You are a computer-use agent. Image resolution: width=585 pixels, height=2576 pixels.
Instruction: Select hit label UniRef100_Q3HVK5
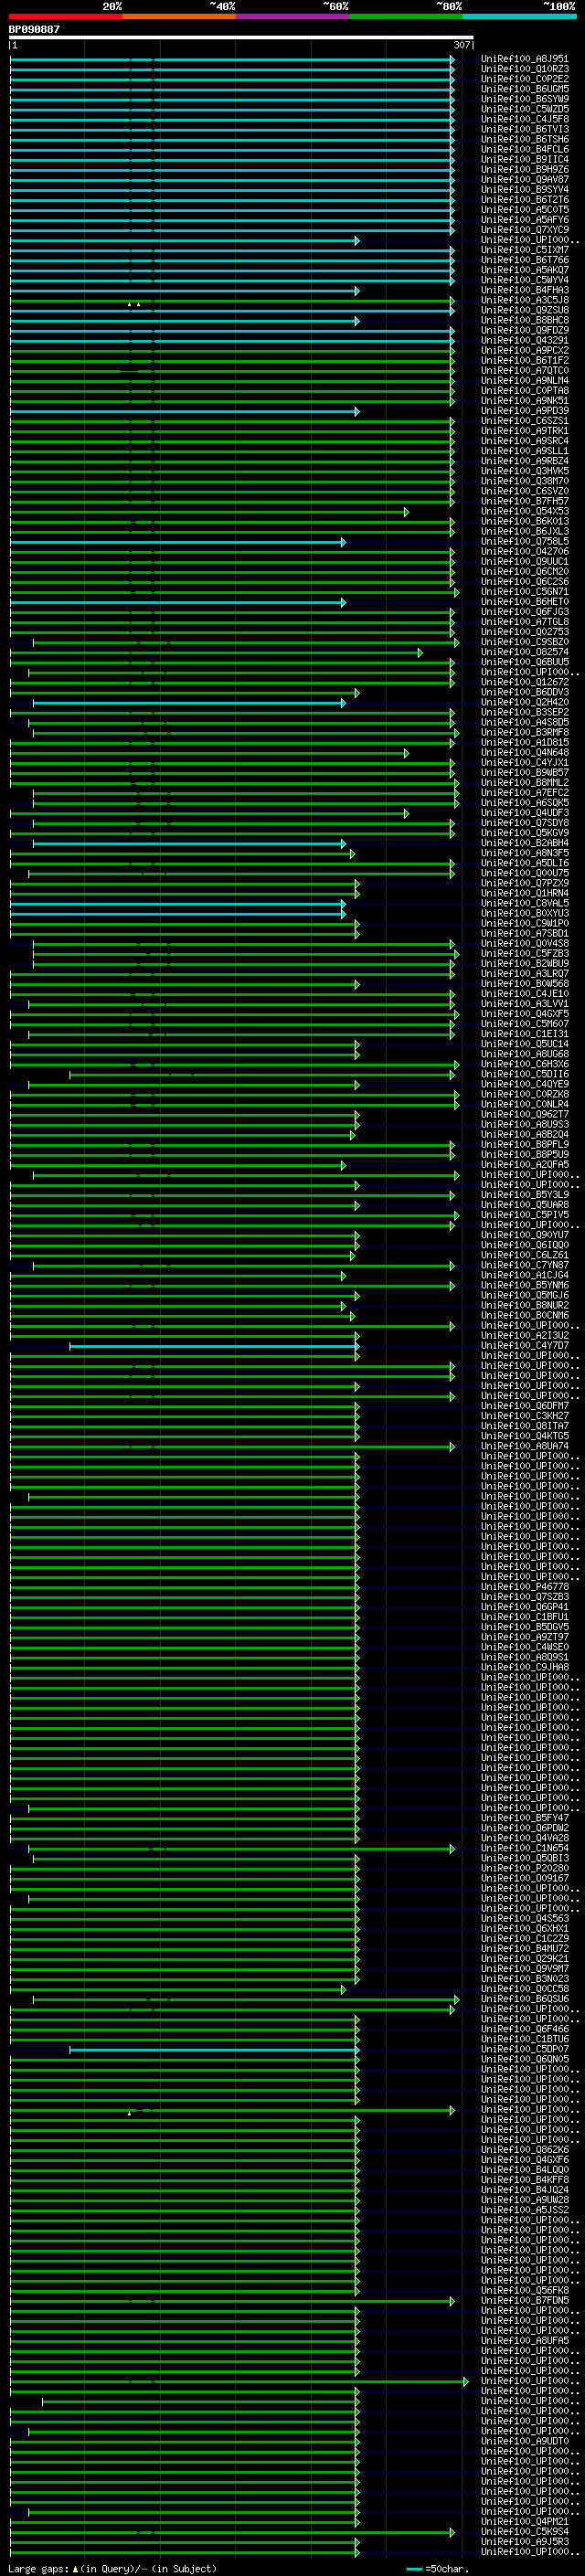(x=525, y=471)
